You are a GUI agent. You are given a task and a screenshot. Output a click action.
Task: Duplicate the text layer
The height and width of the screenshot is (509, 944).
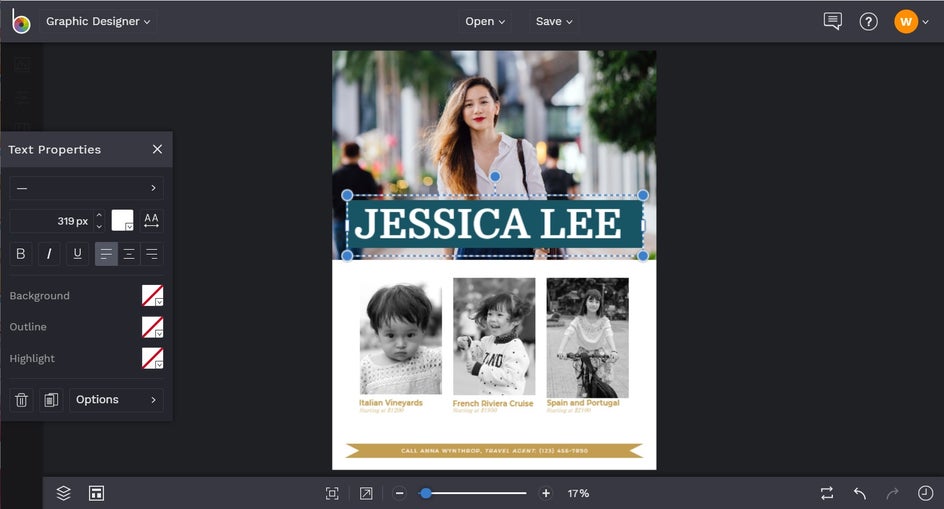coord(51,399)
